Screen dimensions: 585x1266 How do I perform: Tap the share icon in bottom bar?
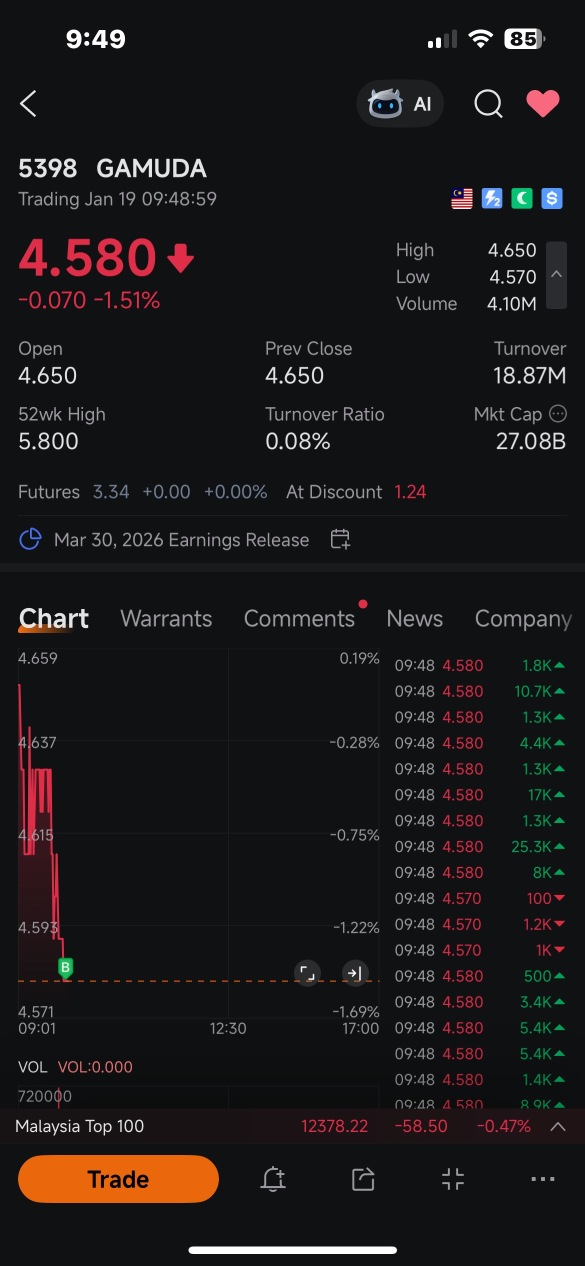[363, 1179]
